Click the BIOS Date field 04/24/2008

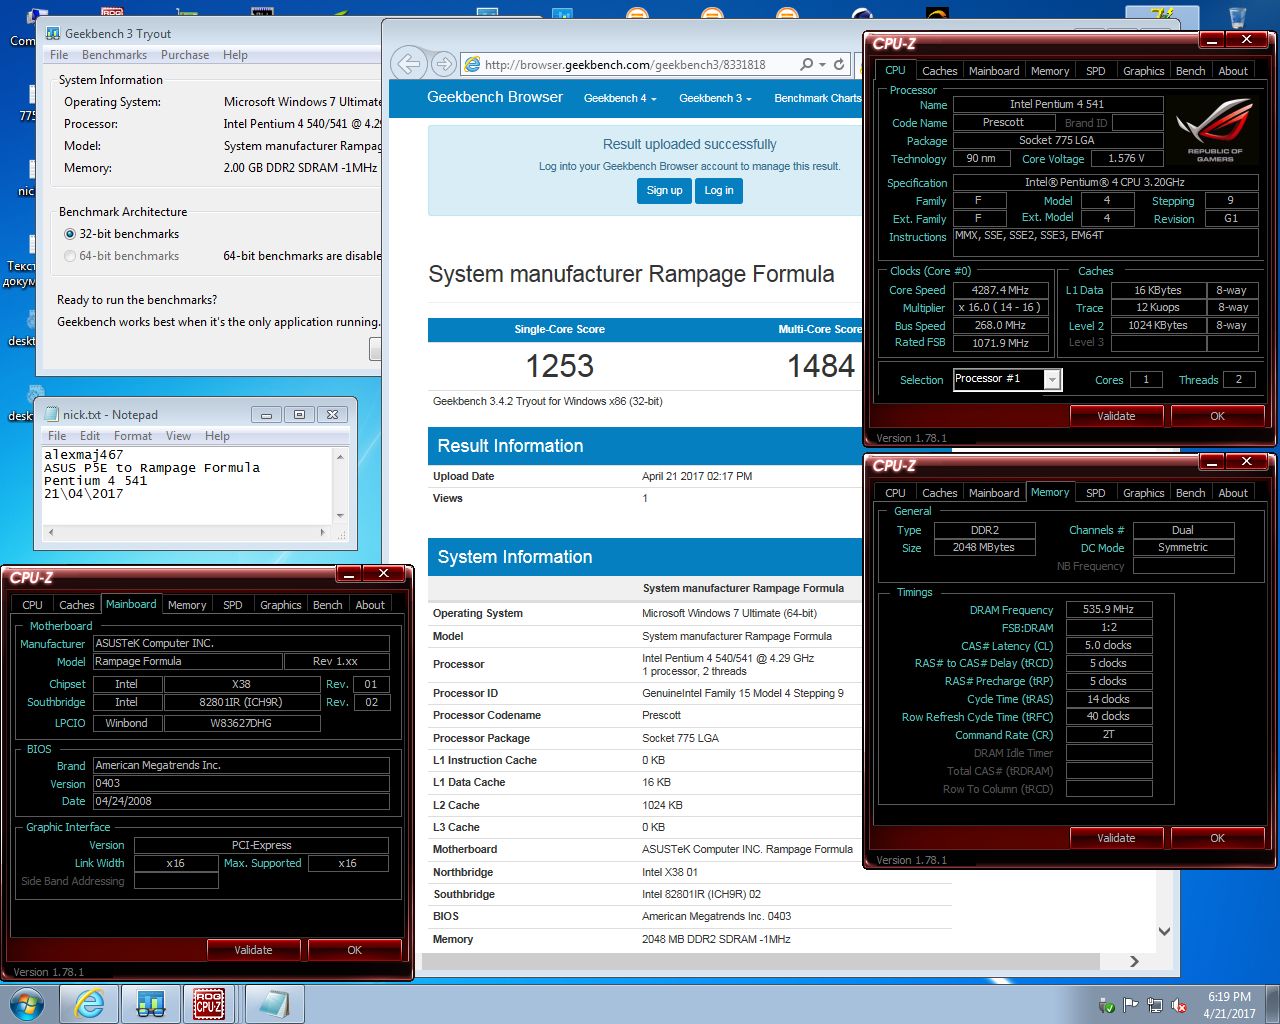pos(241,801)
